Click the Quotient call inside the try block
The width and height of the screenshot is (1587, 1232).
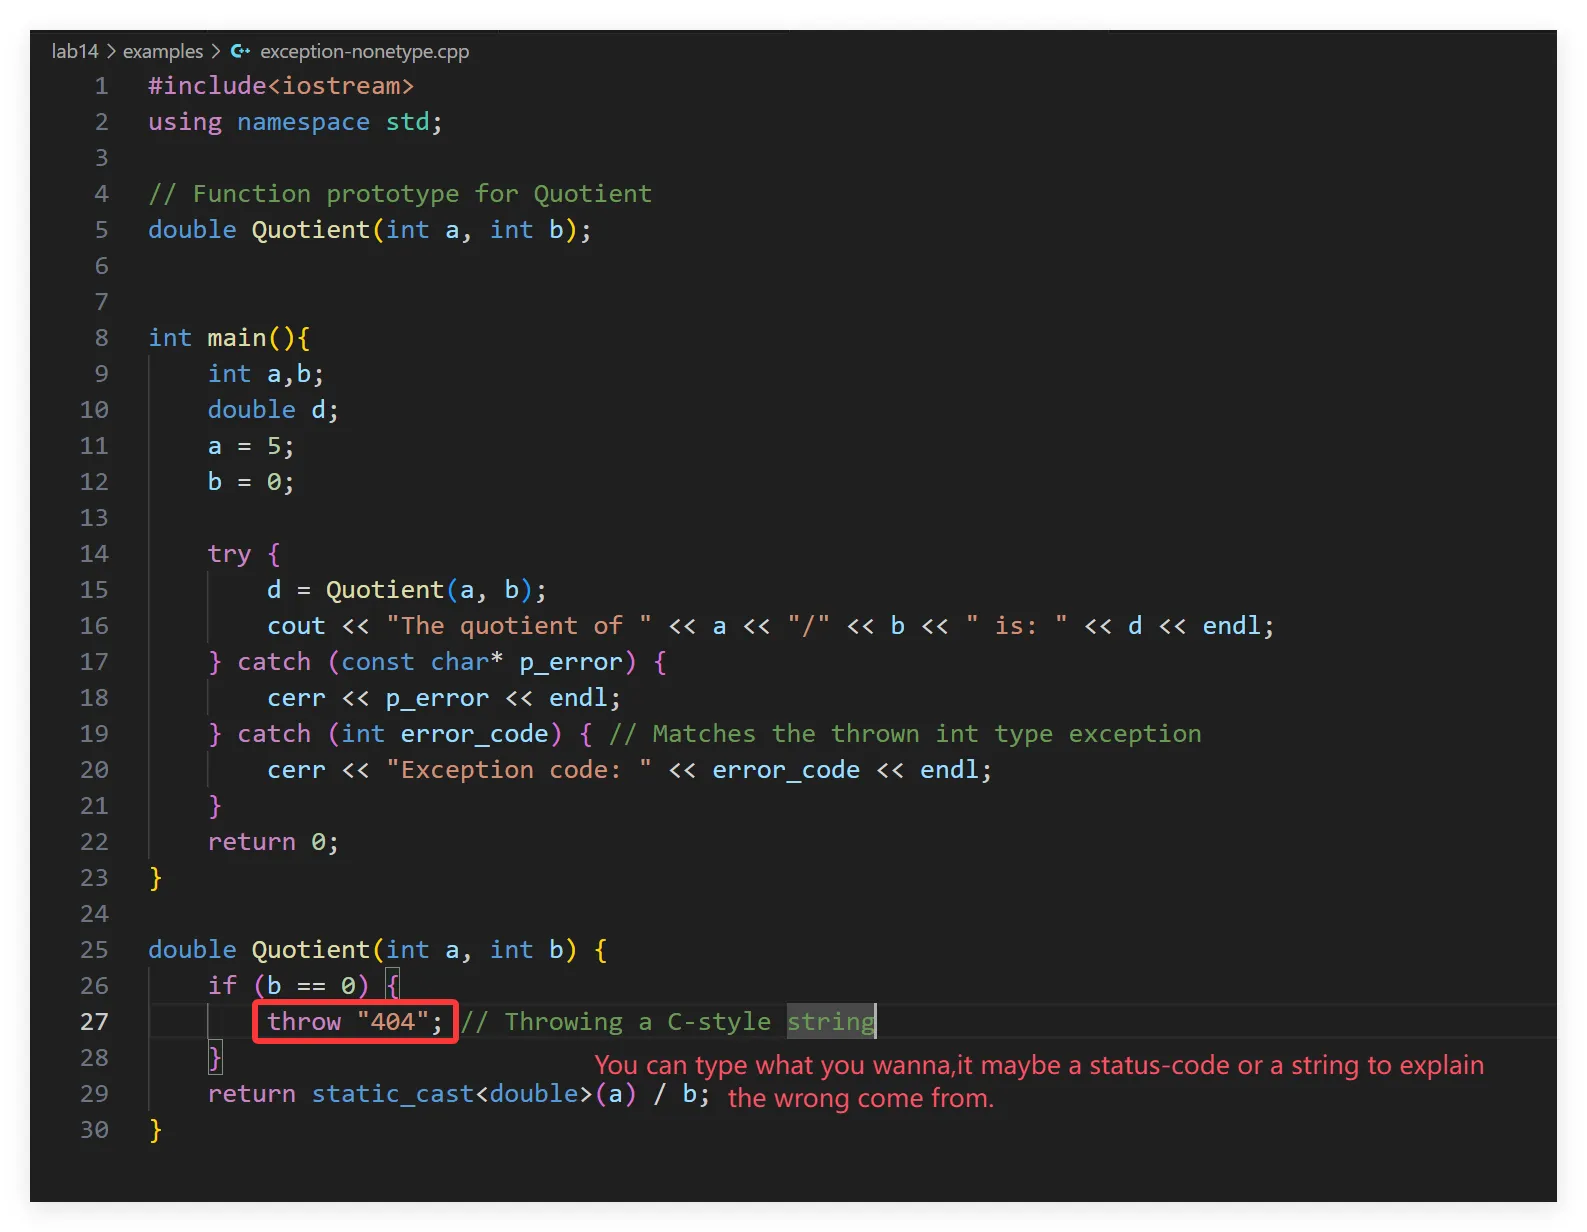click(384, 590)
